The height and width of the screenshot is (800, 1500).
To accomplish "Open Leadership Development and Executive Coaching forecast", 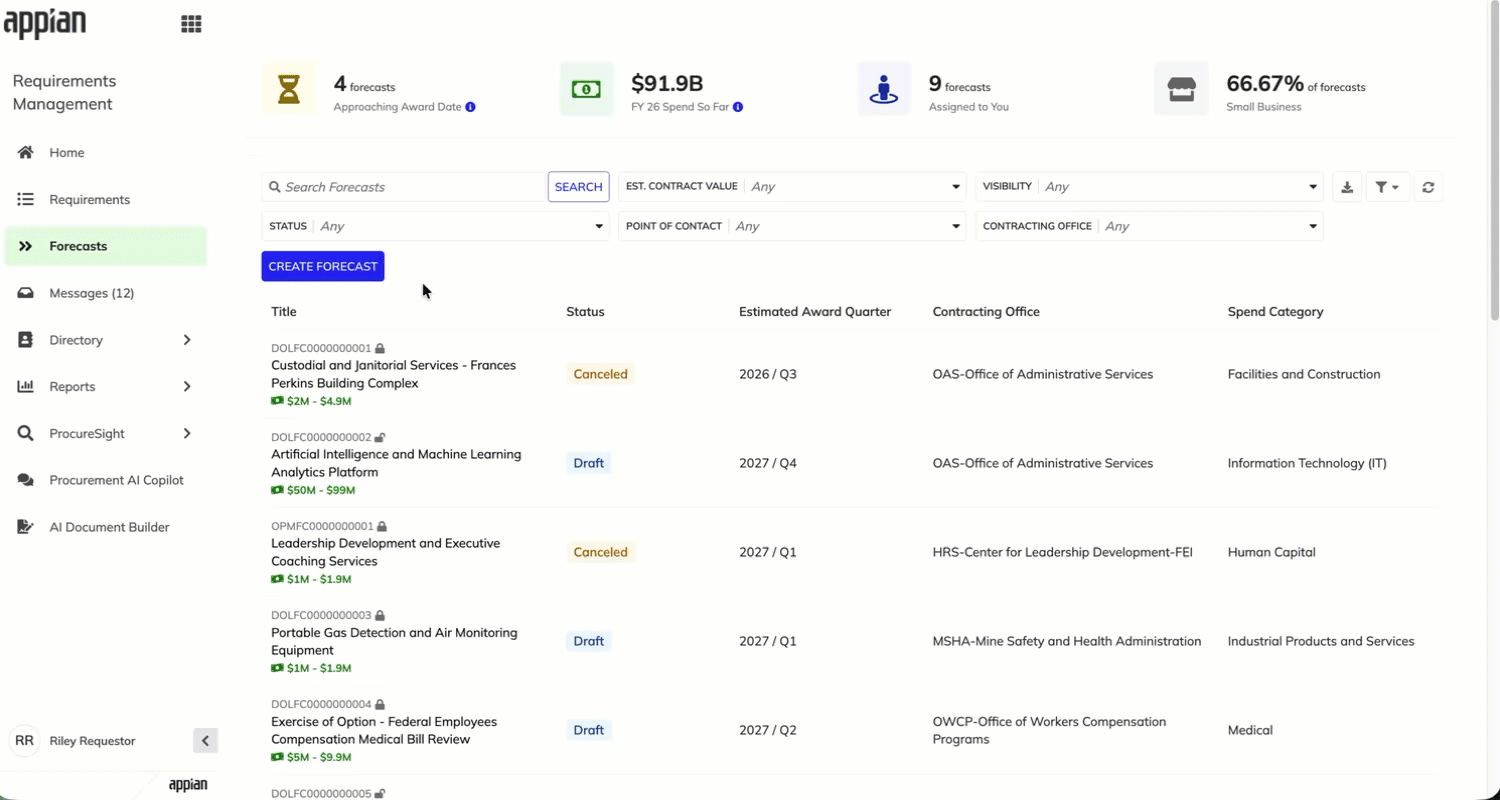I will click(385, 552).
